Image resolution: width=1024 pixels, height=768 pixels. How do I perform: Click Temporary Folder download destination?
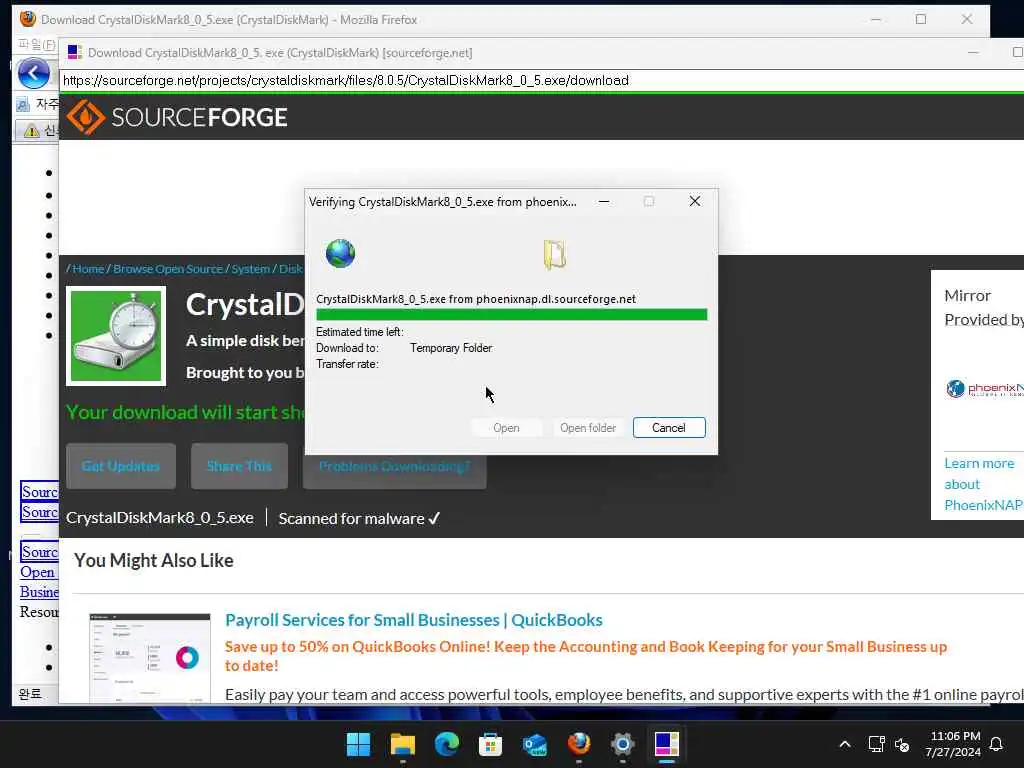tap(451, 348)
